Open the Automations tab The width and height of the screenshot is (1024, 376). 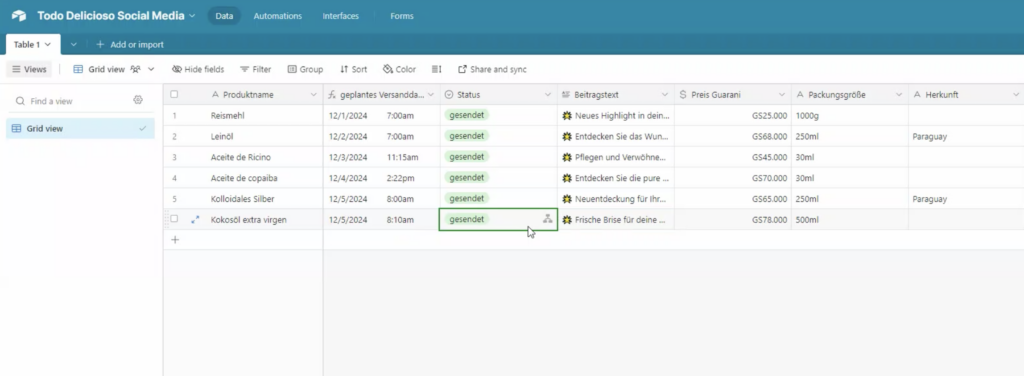(x=278, y=16)
